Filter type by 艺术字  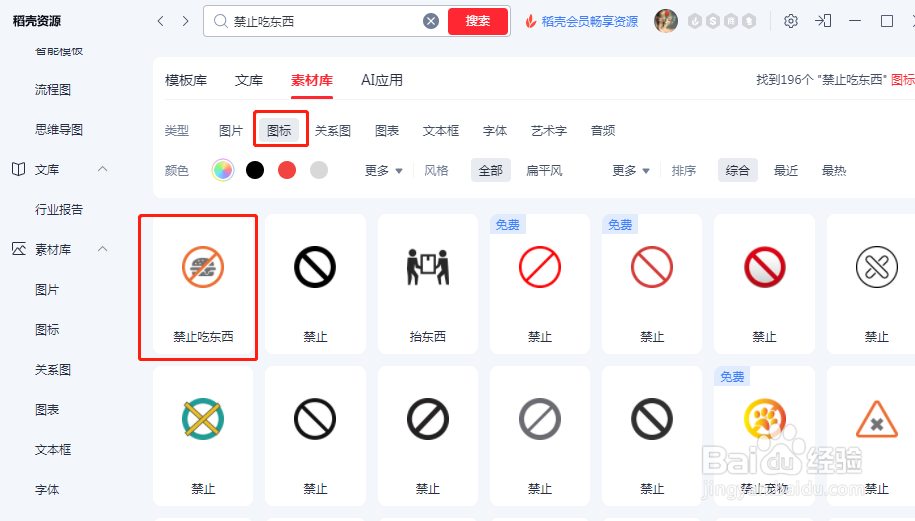pyautogui.click(x=549, y=131)
